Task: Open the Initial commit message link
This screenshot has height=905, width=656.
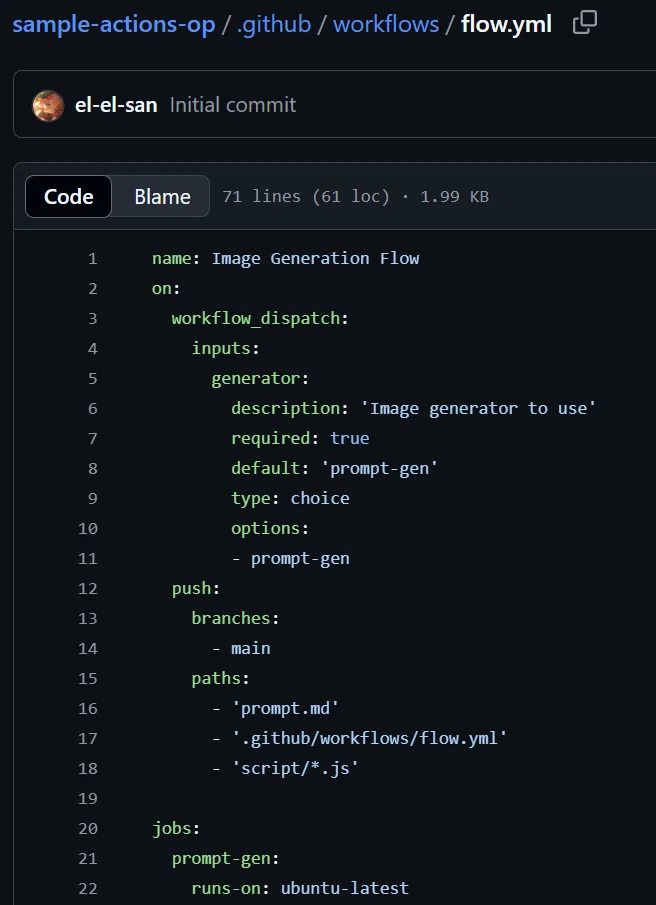Action: coord(233,105)
